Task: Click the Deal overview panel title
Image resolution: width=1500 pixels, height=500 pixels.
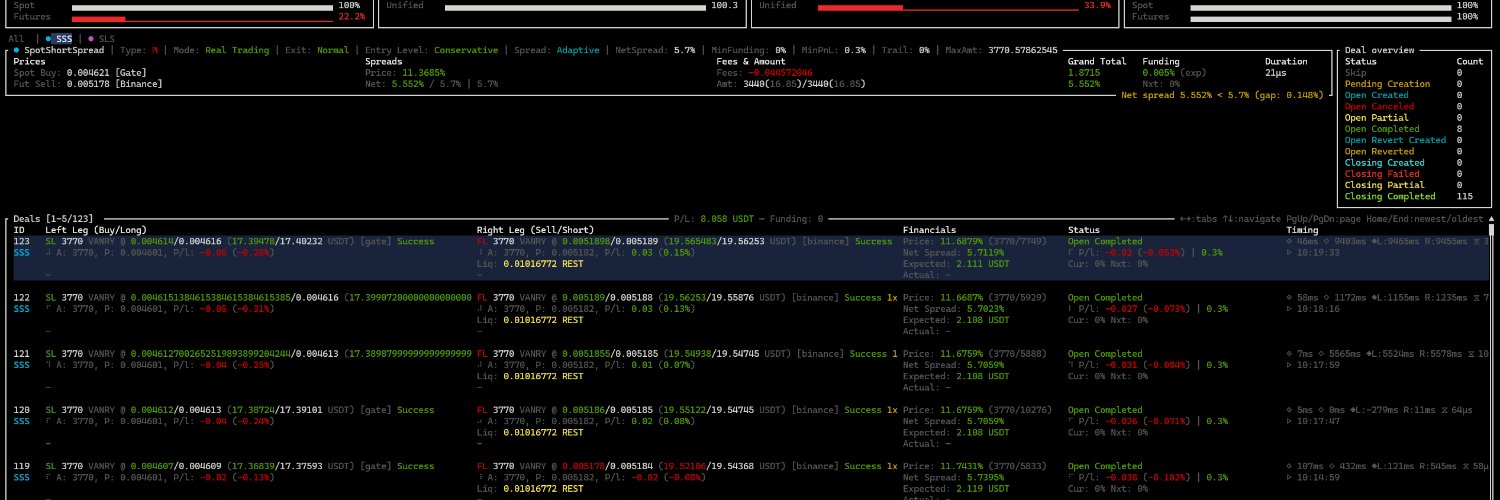Action: point(1379,50)
